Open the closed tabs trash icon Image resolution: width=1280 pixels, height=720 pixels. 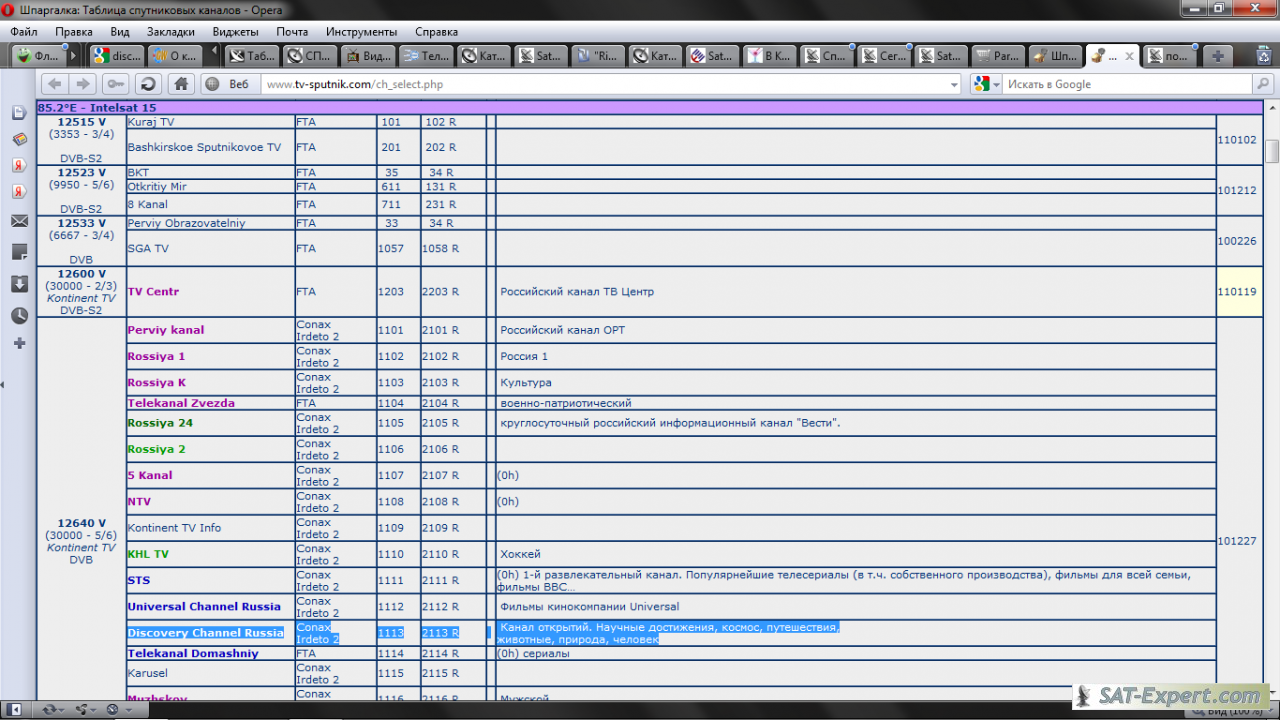[1263, 56]
